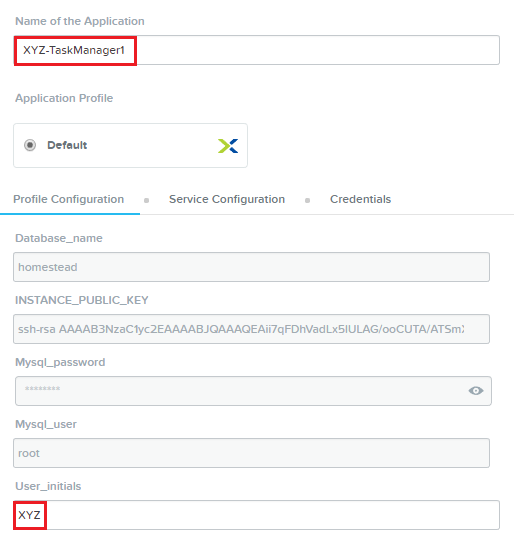Image resolution: width=514 pixels, height=543 pixels.
Task: Click the "Mysql_password" field label
Action: [x=60, y=362]
